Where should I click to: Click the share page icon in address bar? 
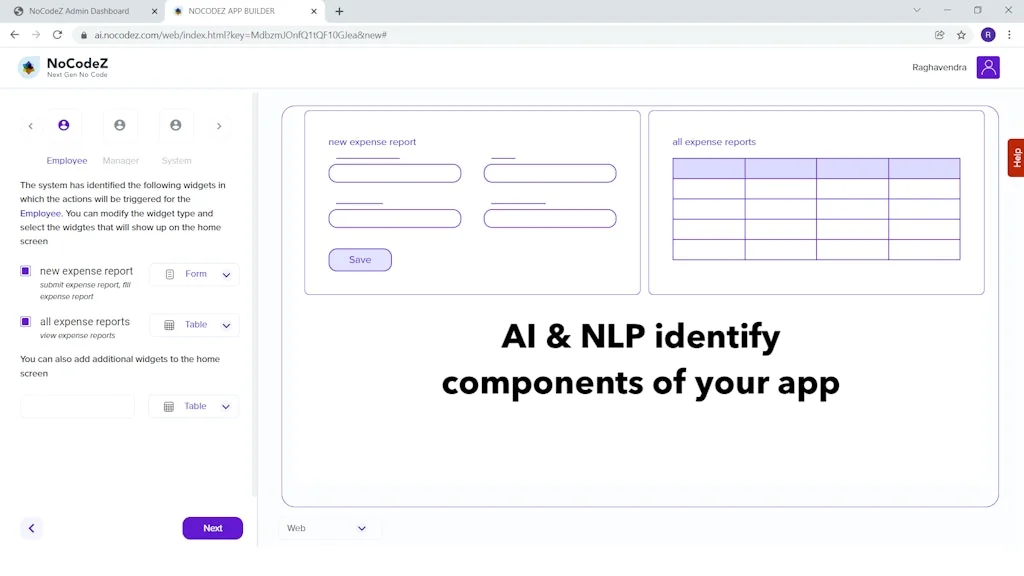pyautogui.click(x=940, y=35)
